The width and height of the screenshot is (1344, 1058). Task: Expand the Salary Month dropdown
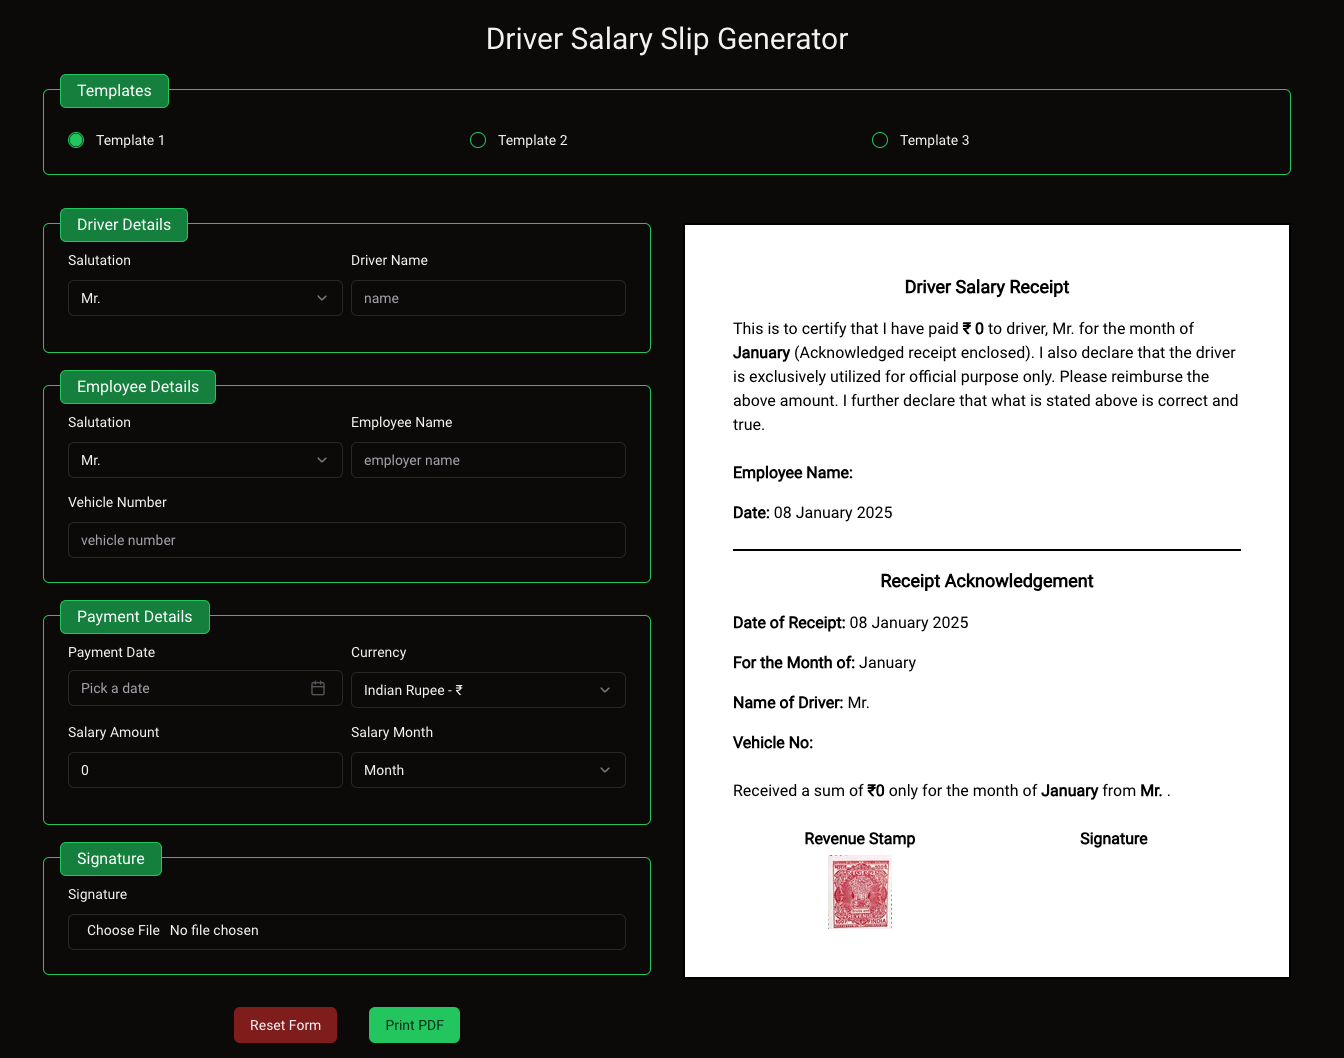pos(488,770)
